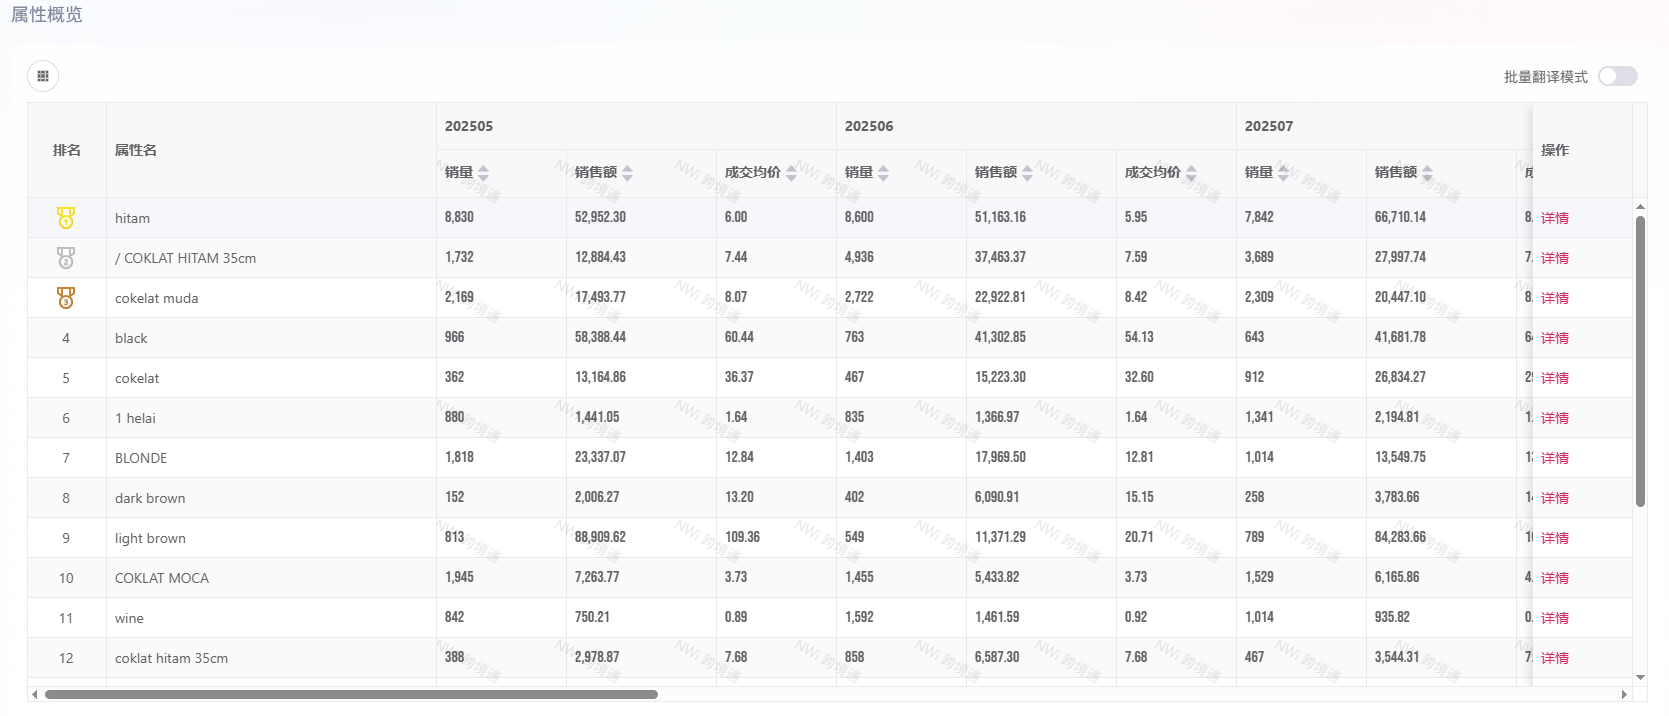1669x716 pixels.
Task: Sort by 202505 销售额 column
Action: pyautogui.click(x=627, y=173)
